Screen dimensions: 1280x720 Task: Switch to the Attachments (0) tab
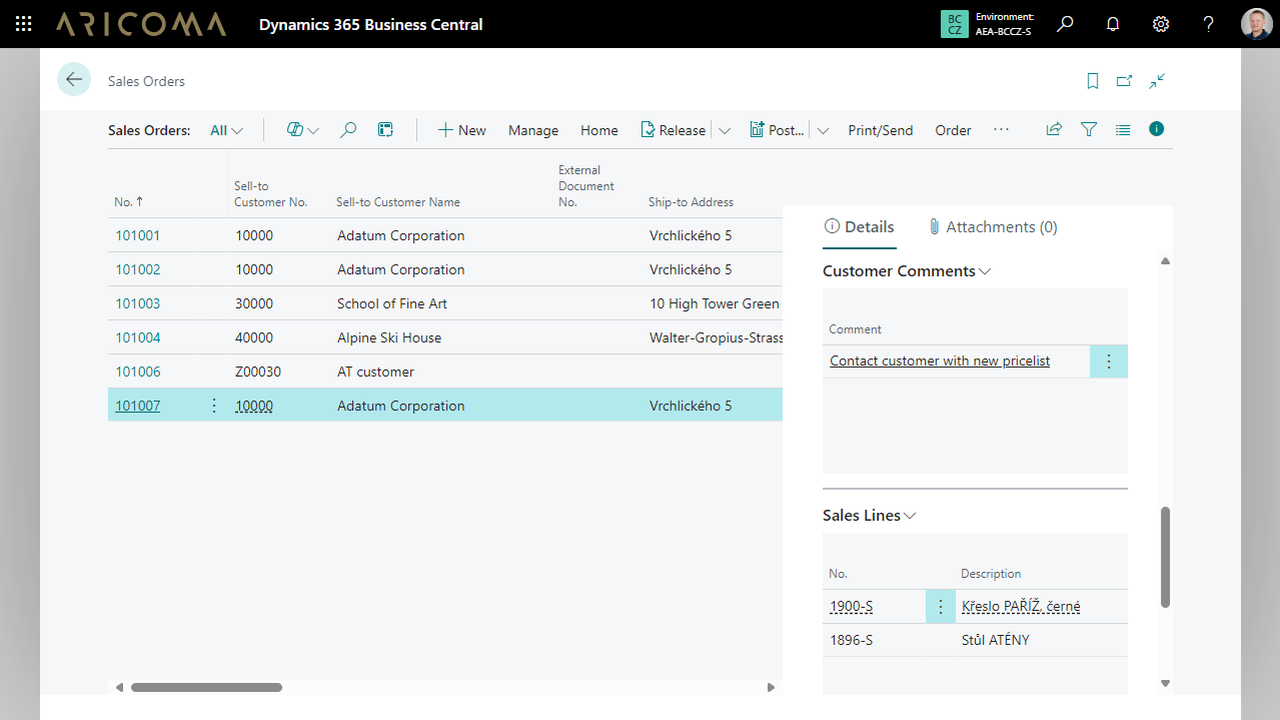click(x=992, y=227)
